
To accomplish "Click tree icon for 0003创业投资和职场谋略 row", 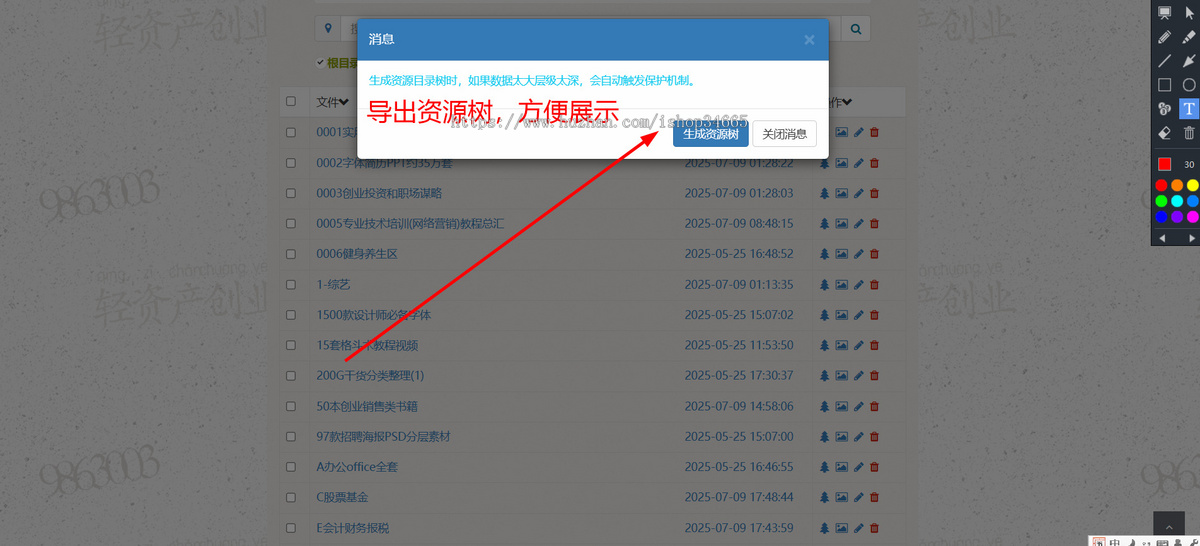I will click(x=825, y=193).
